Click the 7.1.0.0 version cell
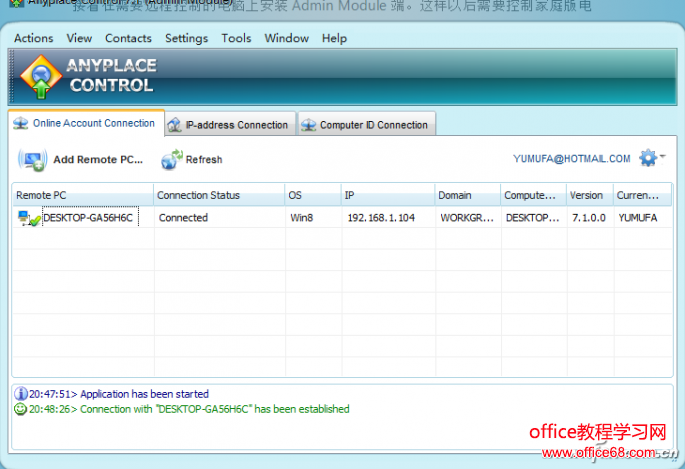The height and width of the screenshot is (469, 685). coord(589,217)
